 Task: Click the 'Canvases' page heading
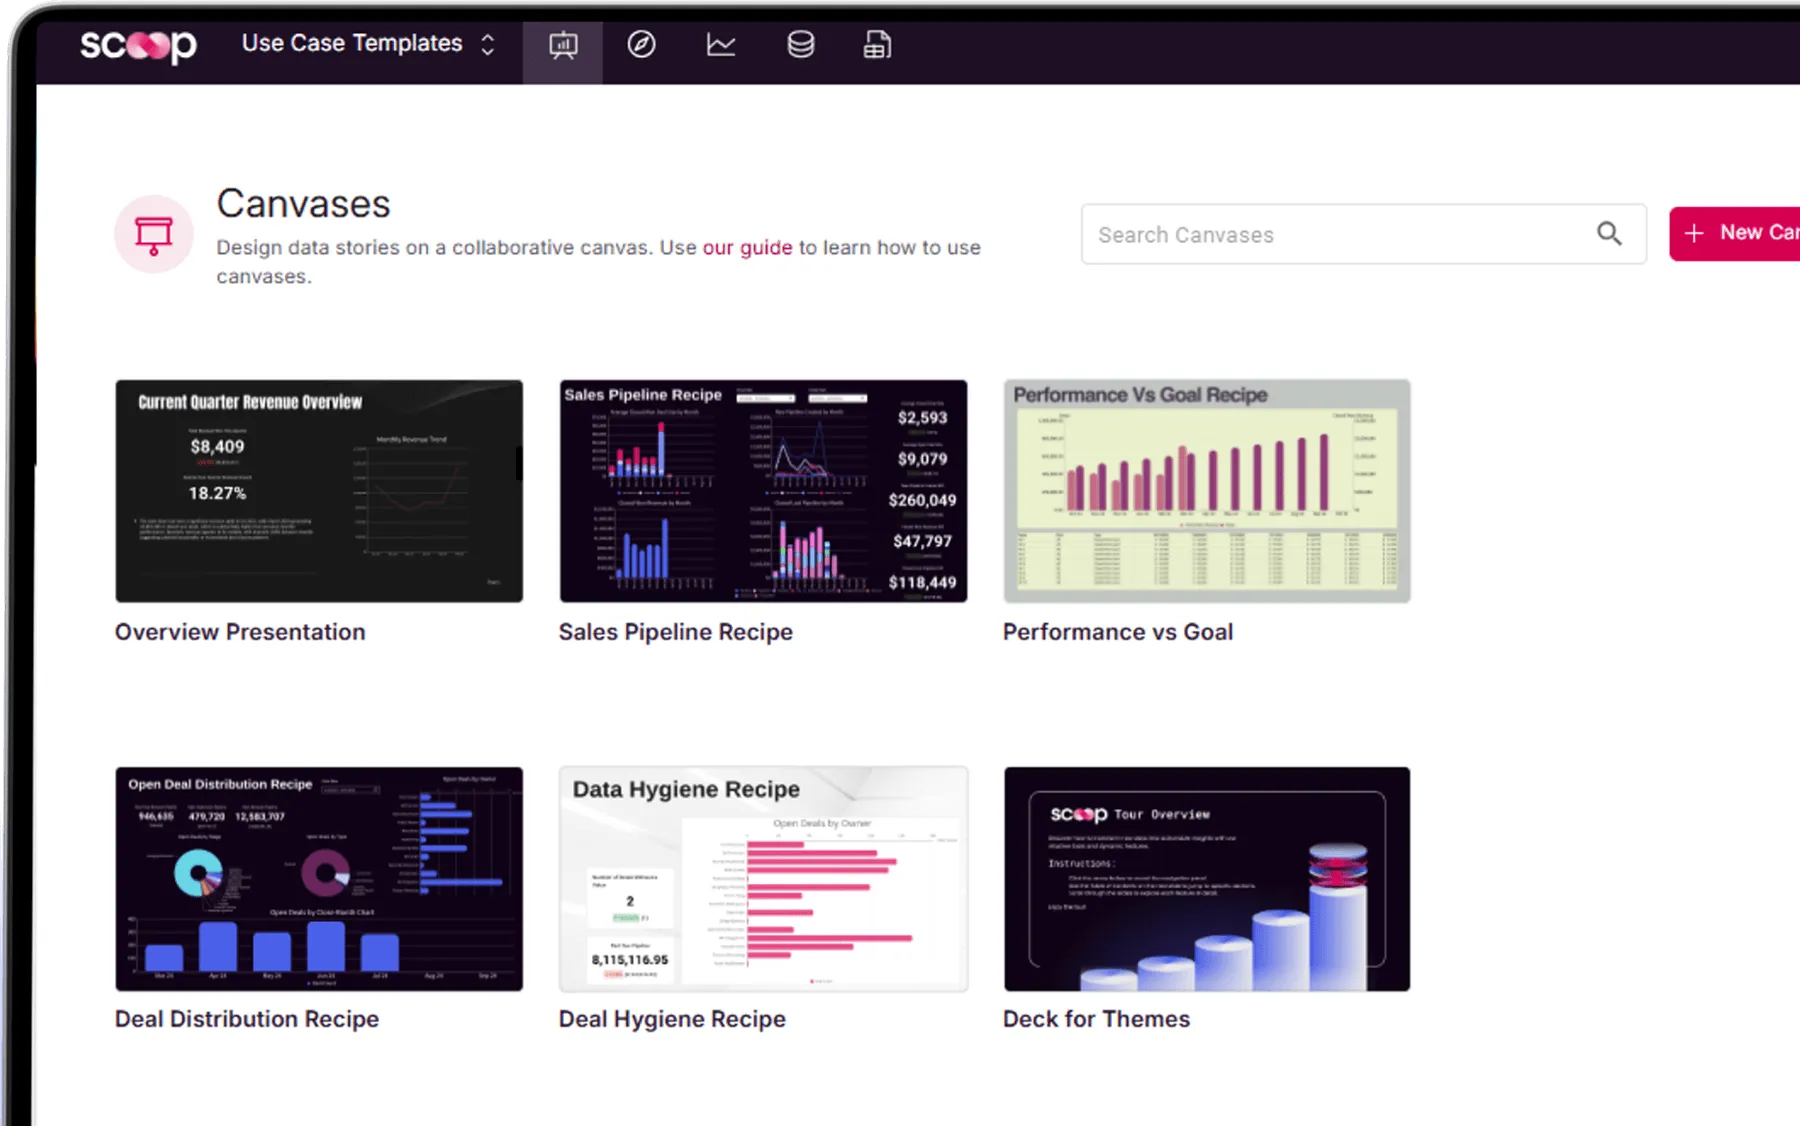pos(304,204)
